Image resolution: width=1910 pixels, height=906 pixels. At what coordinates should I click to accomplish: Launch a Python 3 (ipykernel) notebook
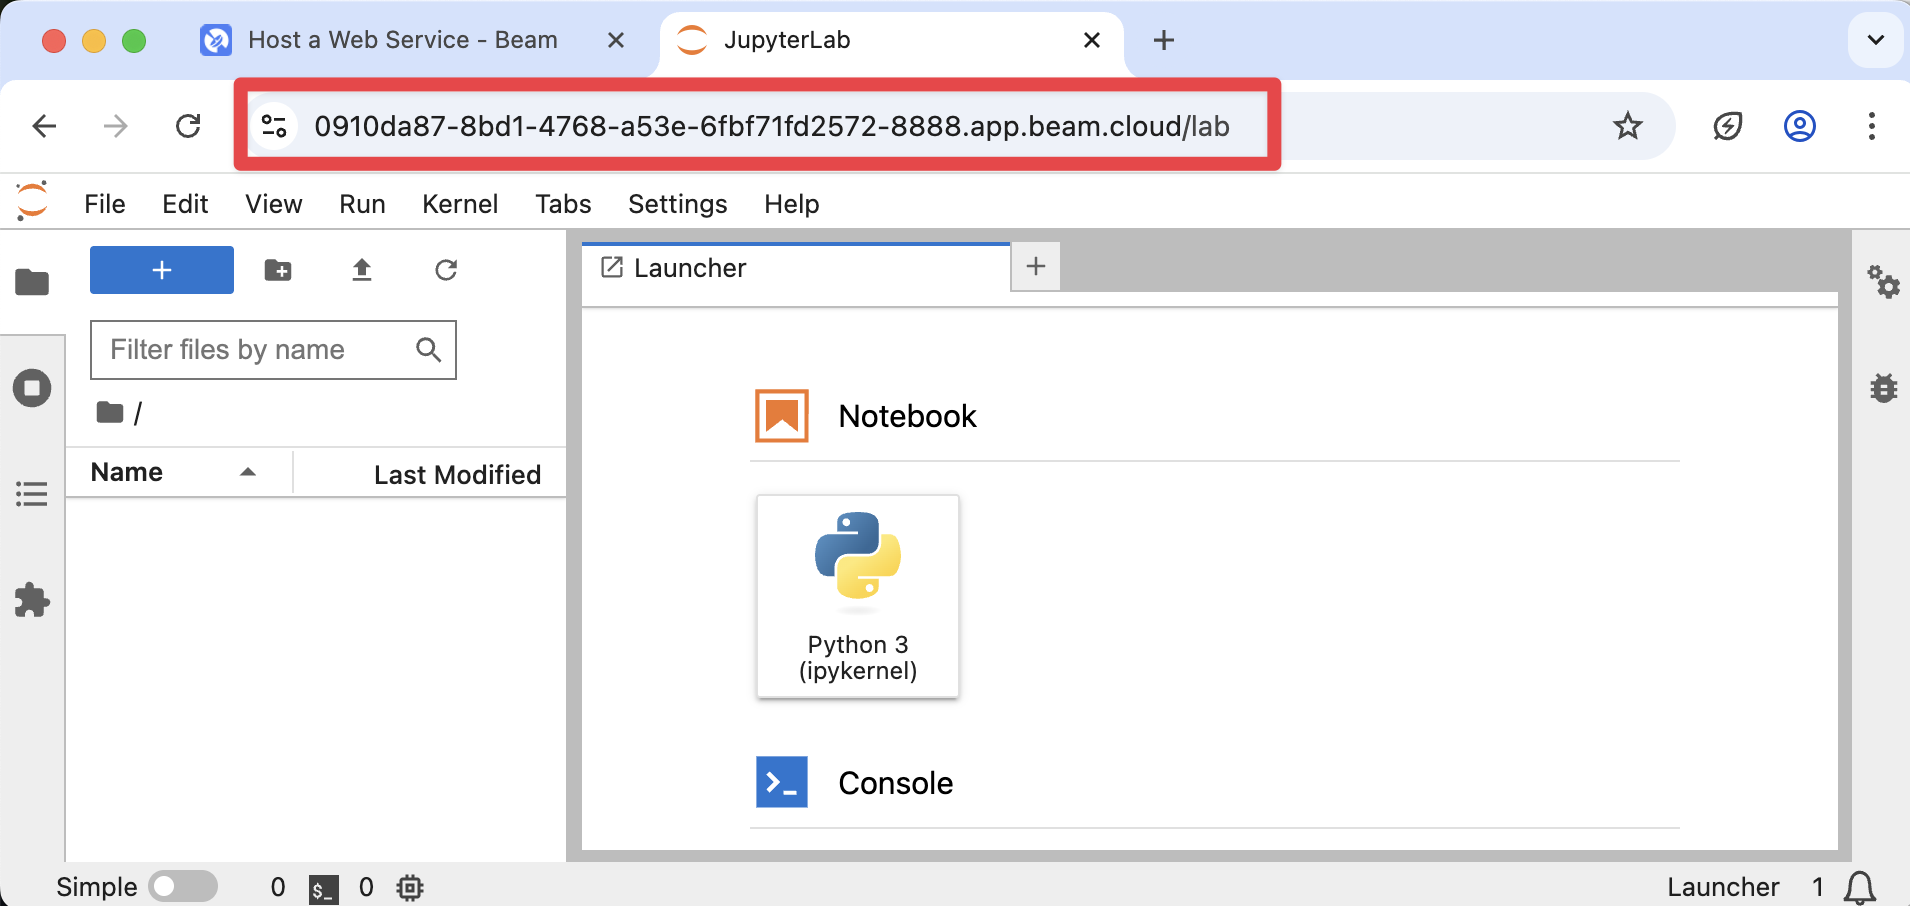858,596
